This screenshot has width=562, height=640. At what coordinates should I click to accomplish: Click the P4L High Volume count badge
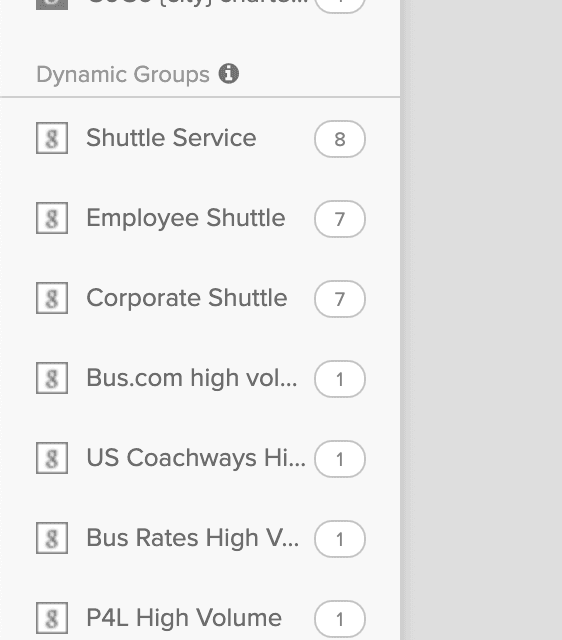(x=340, y=619)
